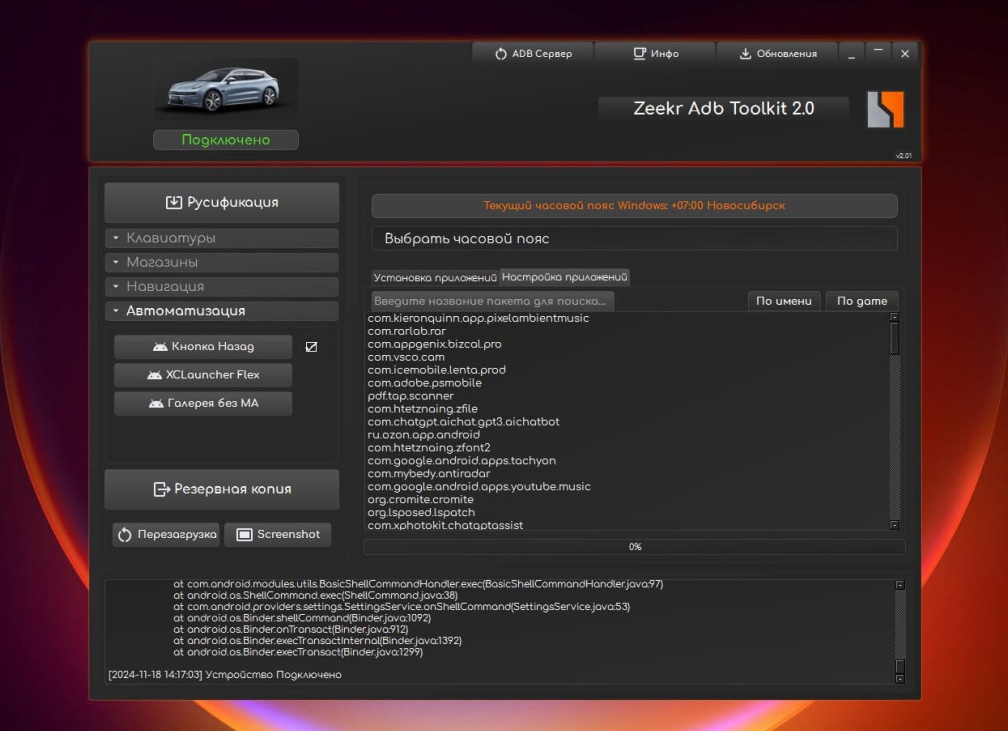Viewport: 1008px width, 731px height.
Task: Select com.kieronquinn.app.pixelambientmusic package
Action: click(478, 318)
